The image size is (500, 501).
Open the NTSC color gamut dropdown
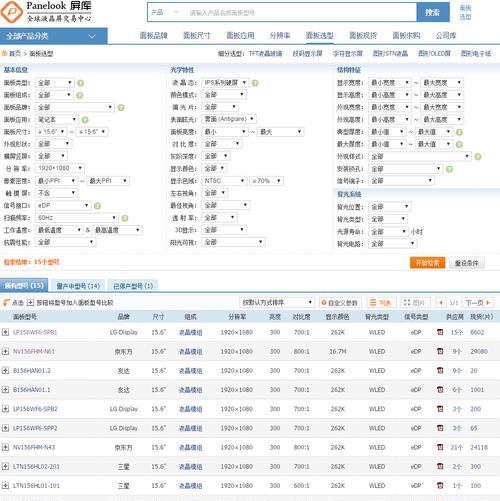point(224,181)
